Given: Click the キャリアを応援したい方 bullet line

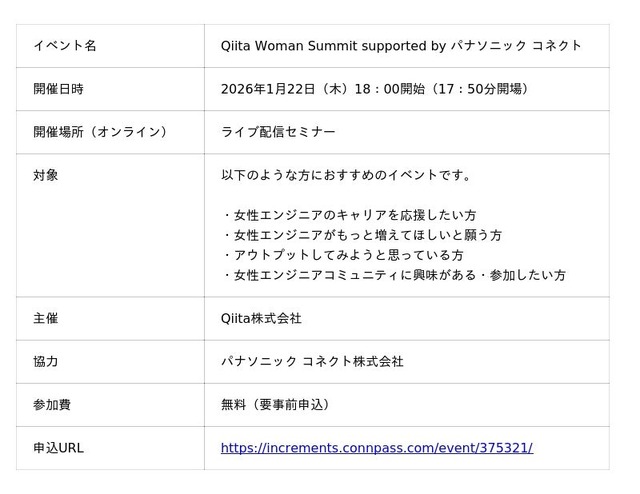Looking at the screenshot, I should pos(349,215).
